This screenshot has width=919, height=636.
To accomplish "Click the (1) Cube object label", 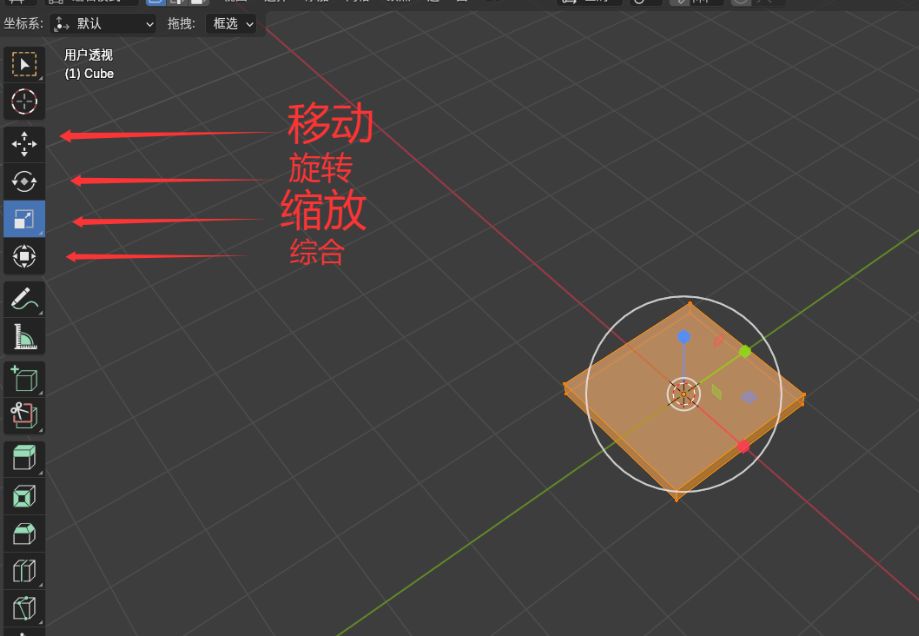I will tap(89, 74).
